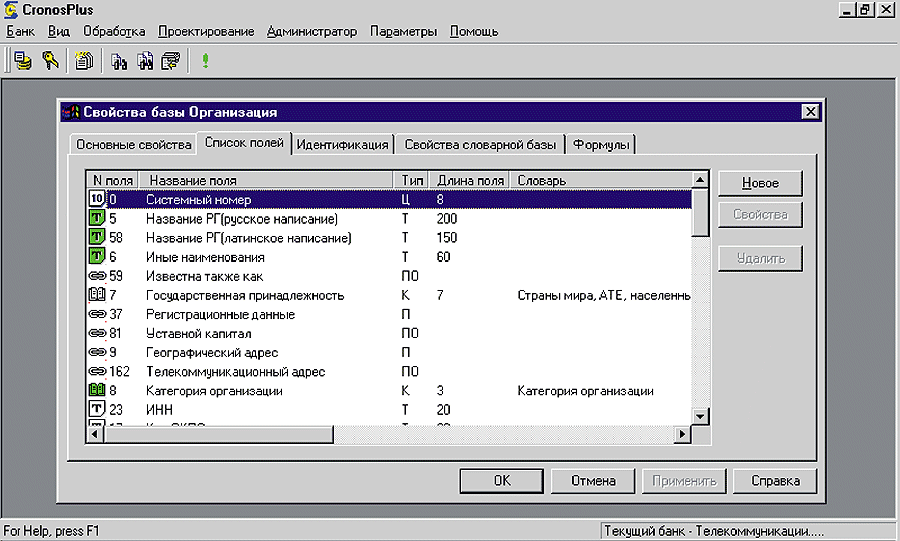Click the link icon of field 37
The image size is (900, 541).
click(97, 314)
